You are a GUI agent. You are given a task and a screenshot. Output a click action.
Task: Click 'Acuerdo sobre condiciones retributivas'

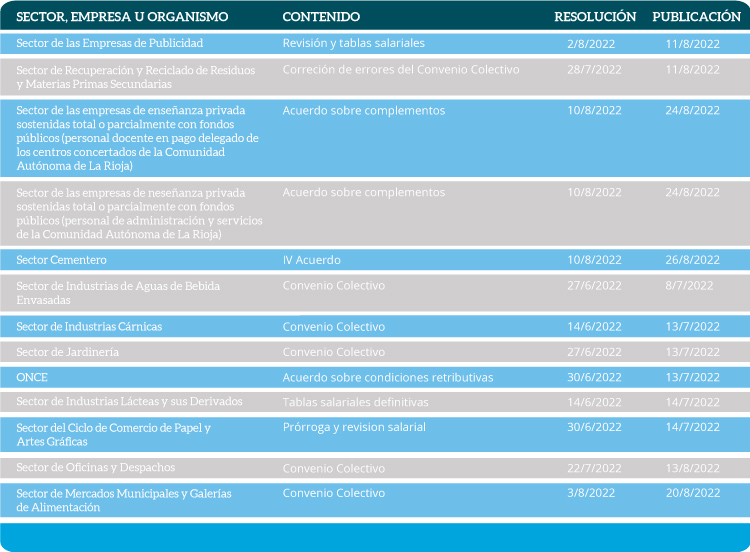[x=387, y=377]
